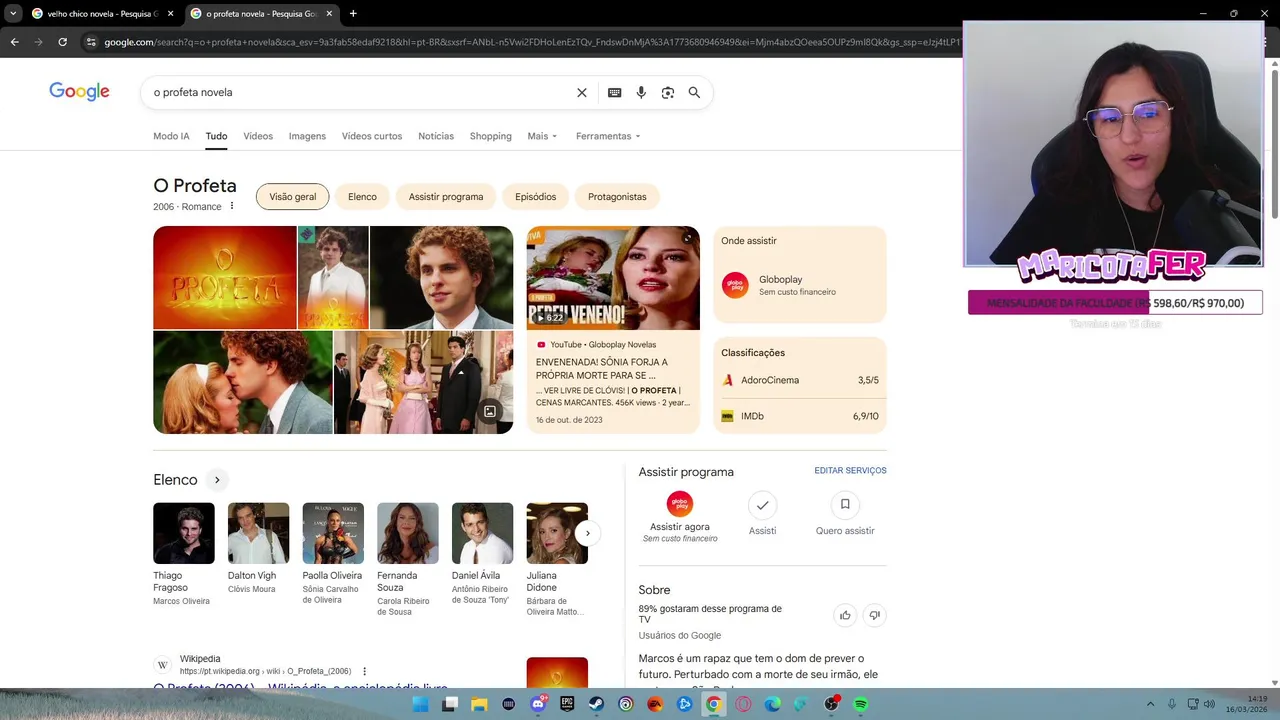
Task: Open Windows Start menu
Action: (x=420, y=704)
